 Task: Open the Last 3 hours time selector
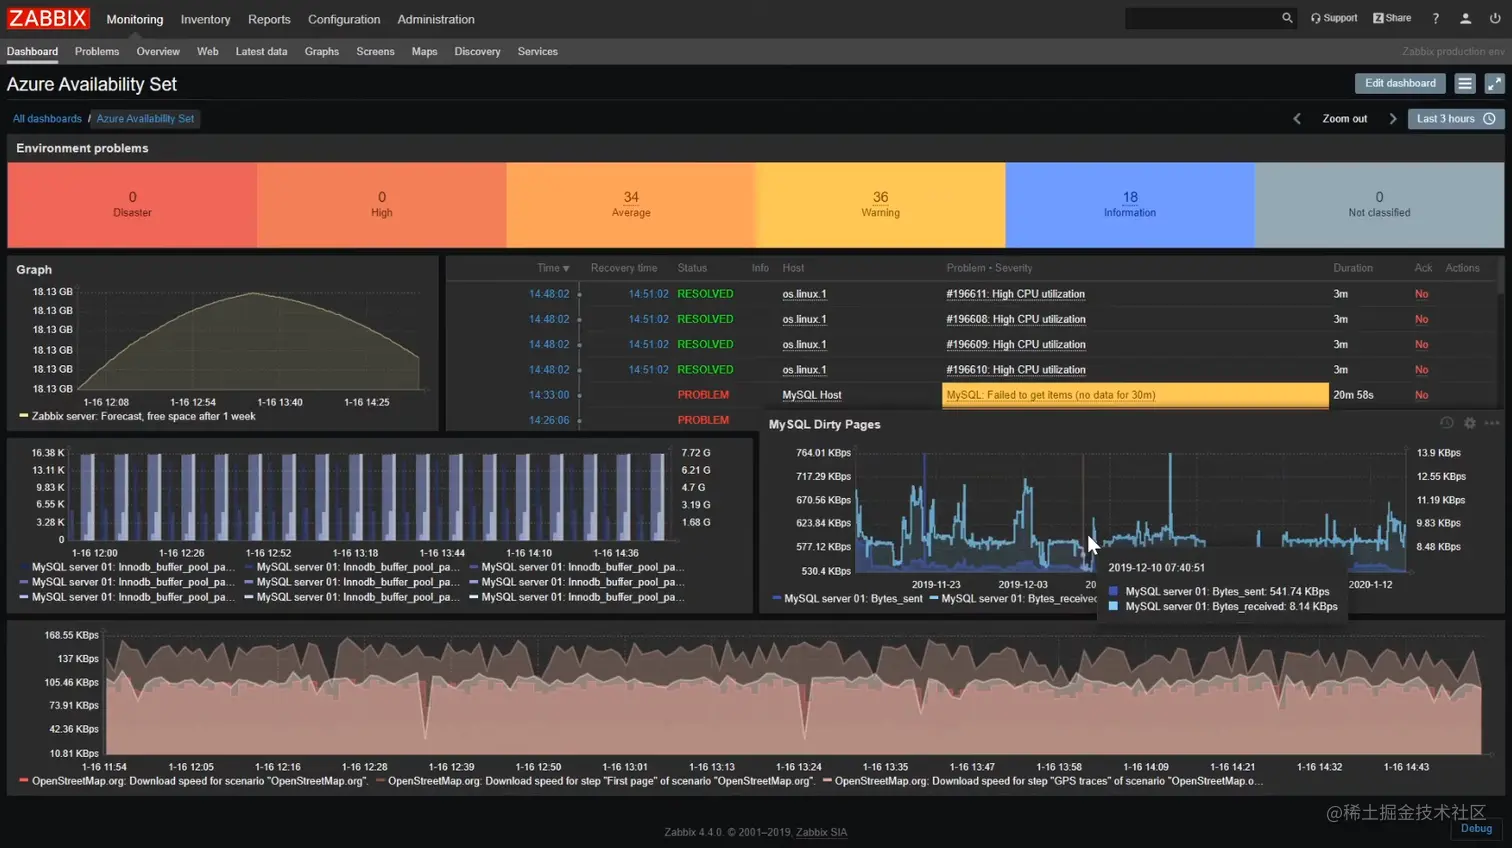point(1455,118)
